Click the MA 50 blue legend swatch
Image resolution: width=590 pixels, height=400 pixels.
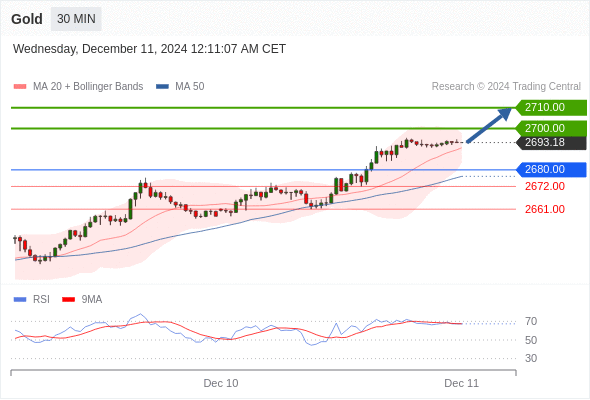(x=162, y=87)
